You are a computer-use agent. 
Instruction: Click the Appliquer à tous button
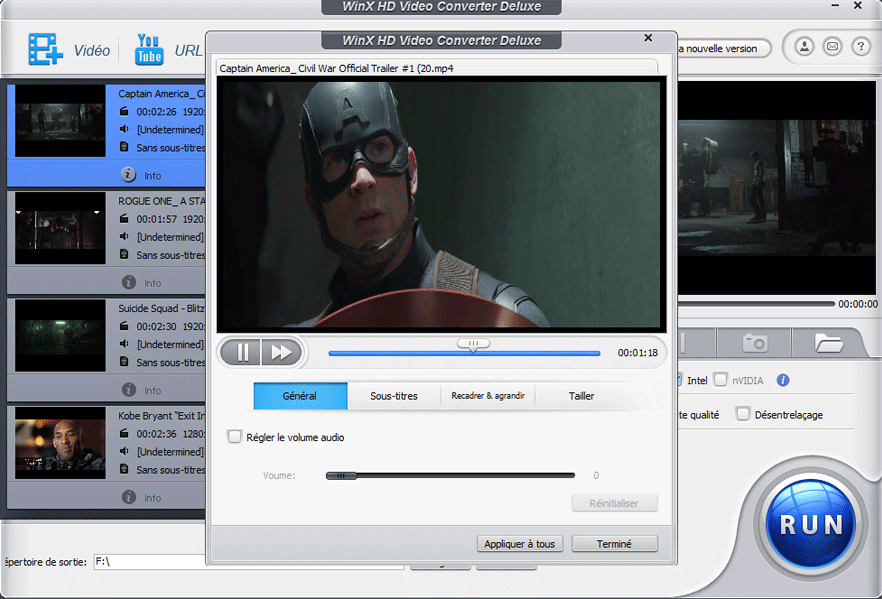520,544
